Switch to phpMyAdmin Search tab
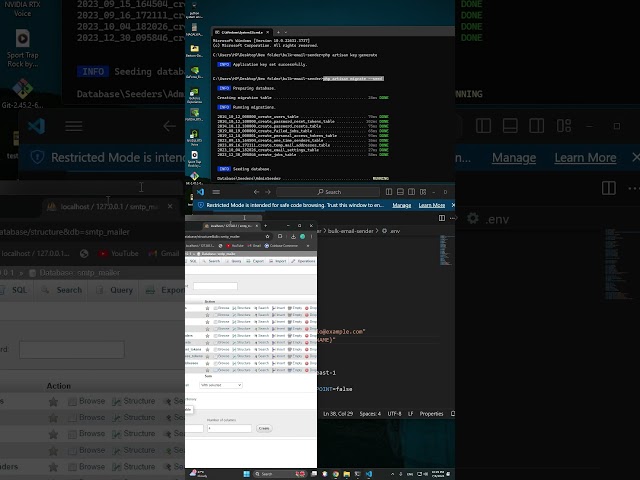Image resolution: width=640 pixels, height=480 pixels. coord(211,261)
